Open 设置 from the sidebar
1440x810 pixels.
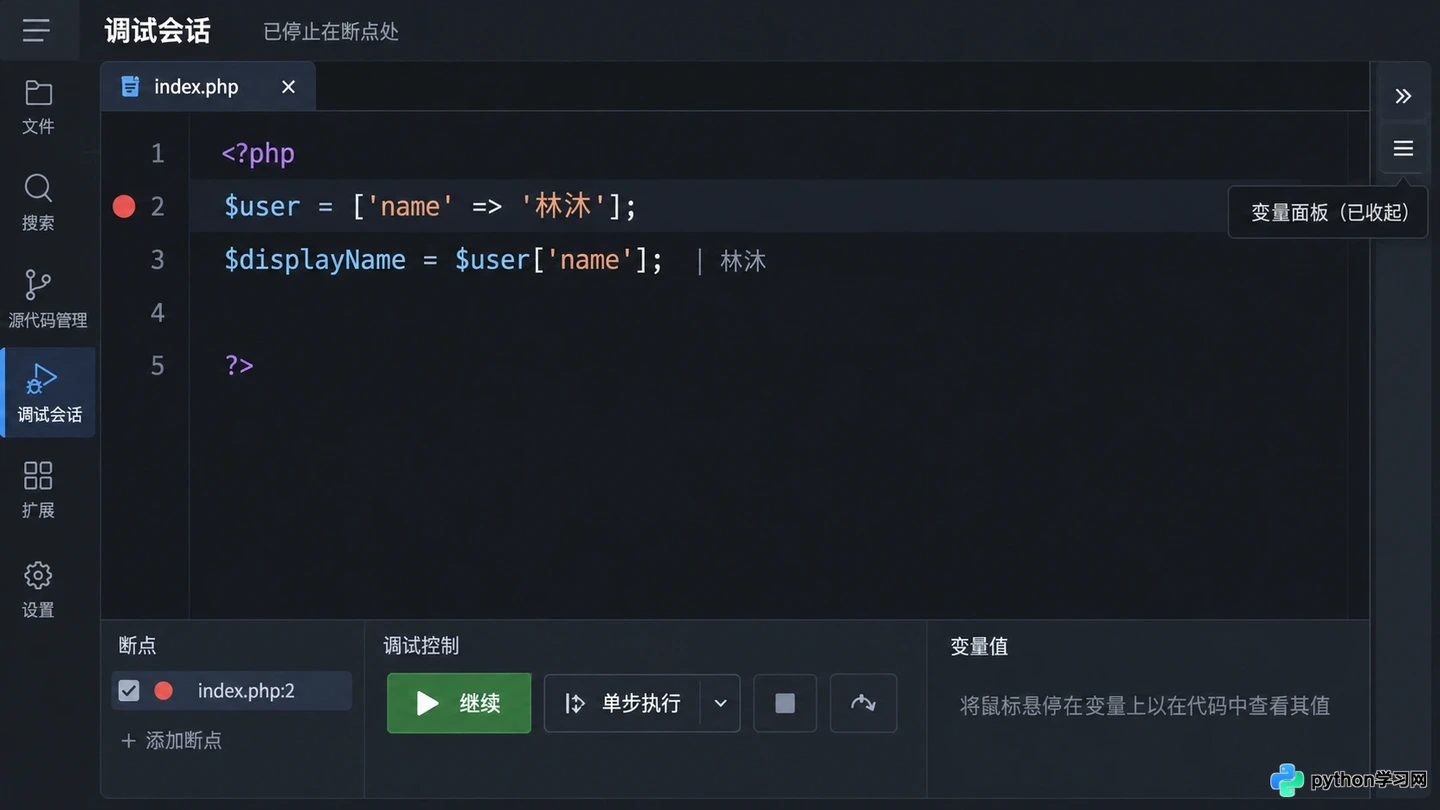tap(38, 589)
